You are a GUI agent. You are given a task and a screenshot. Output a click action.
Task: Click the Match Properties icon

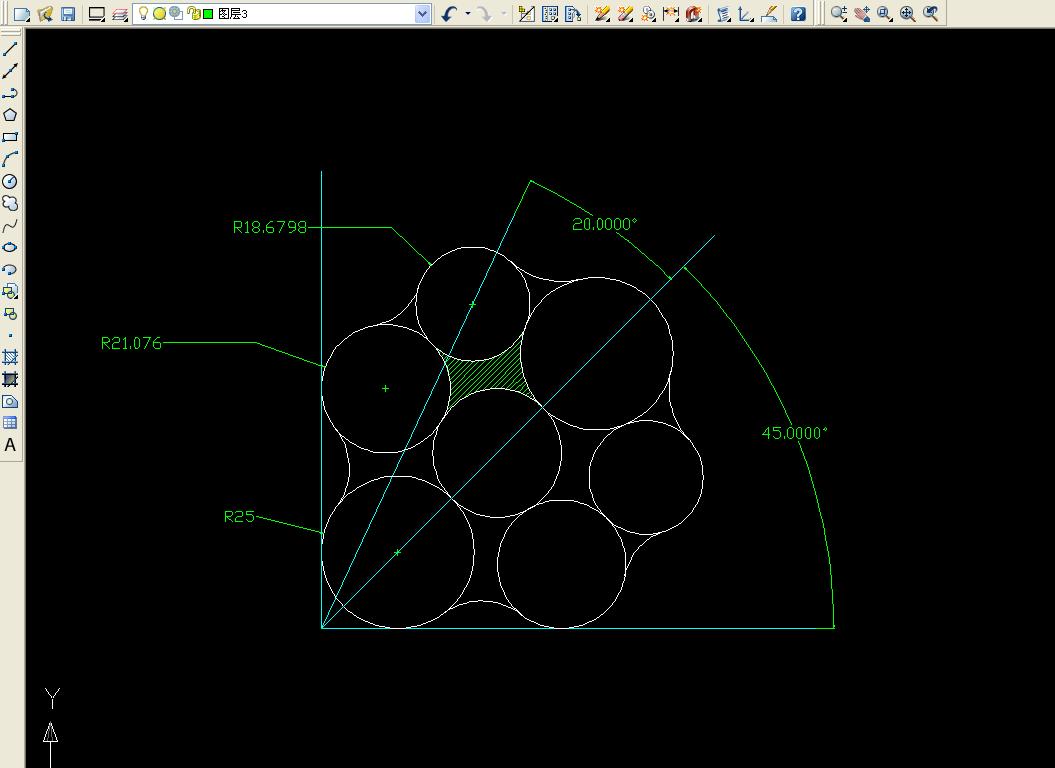[x=527, y=13]
